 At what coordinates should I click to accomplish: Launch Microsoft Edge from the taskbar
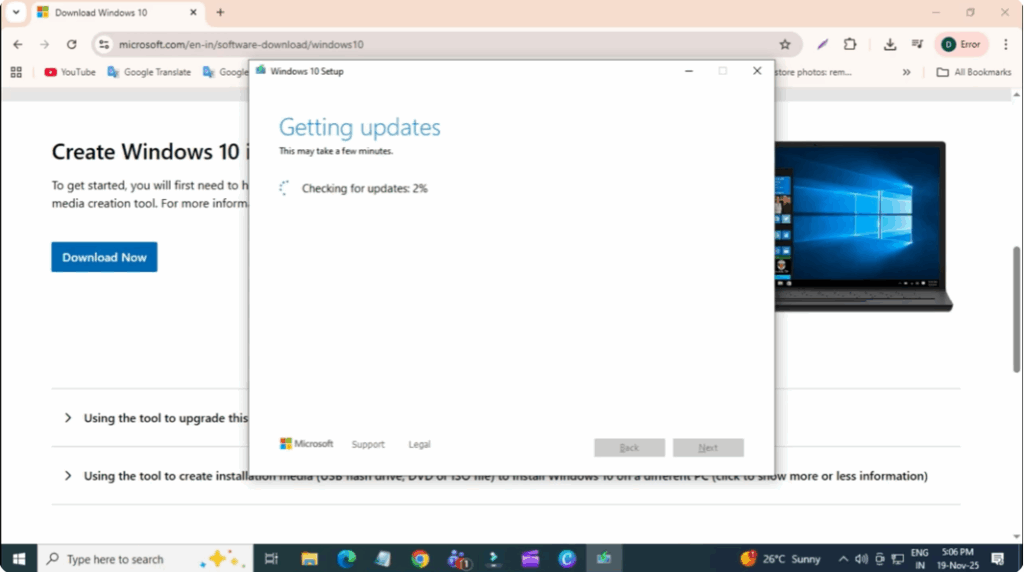[x=346, y=559]
